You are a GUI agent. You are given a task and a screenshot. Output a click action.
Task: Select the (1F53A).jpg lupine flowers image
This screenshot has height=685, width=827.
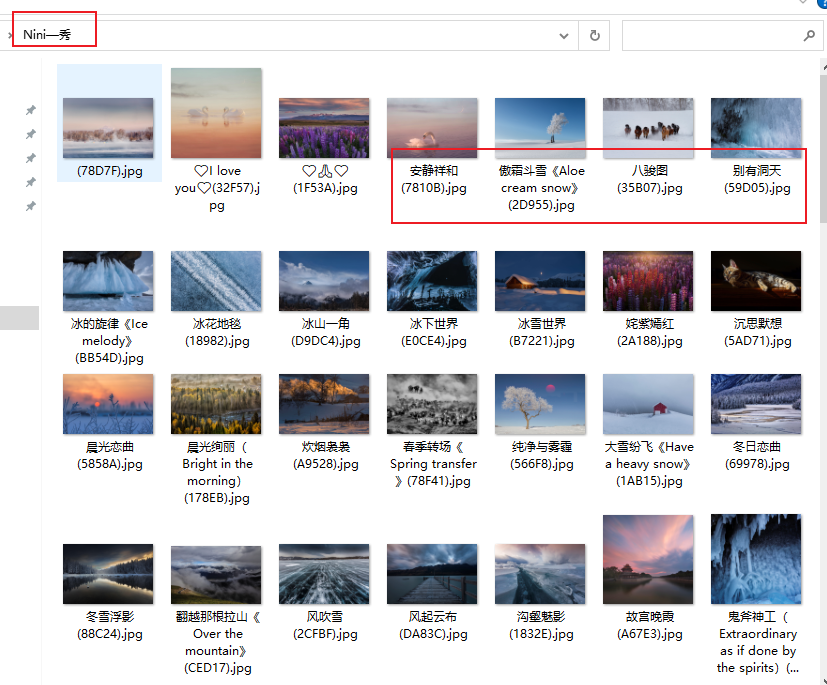324,128
